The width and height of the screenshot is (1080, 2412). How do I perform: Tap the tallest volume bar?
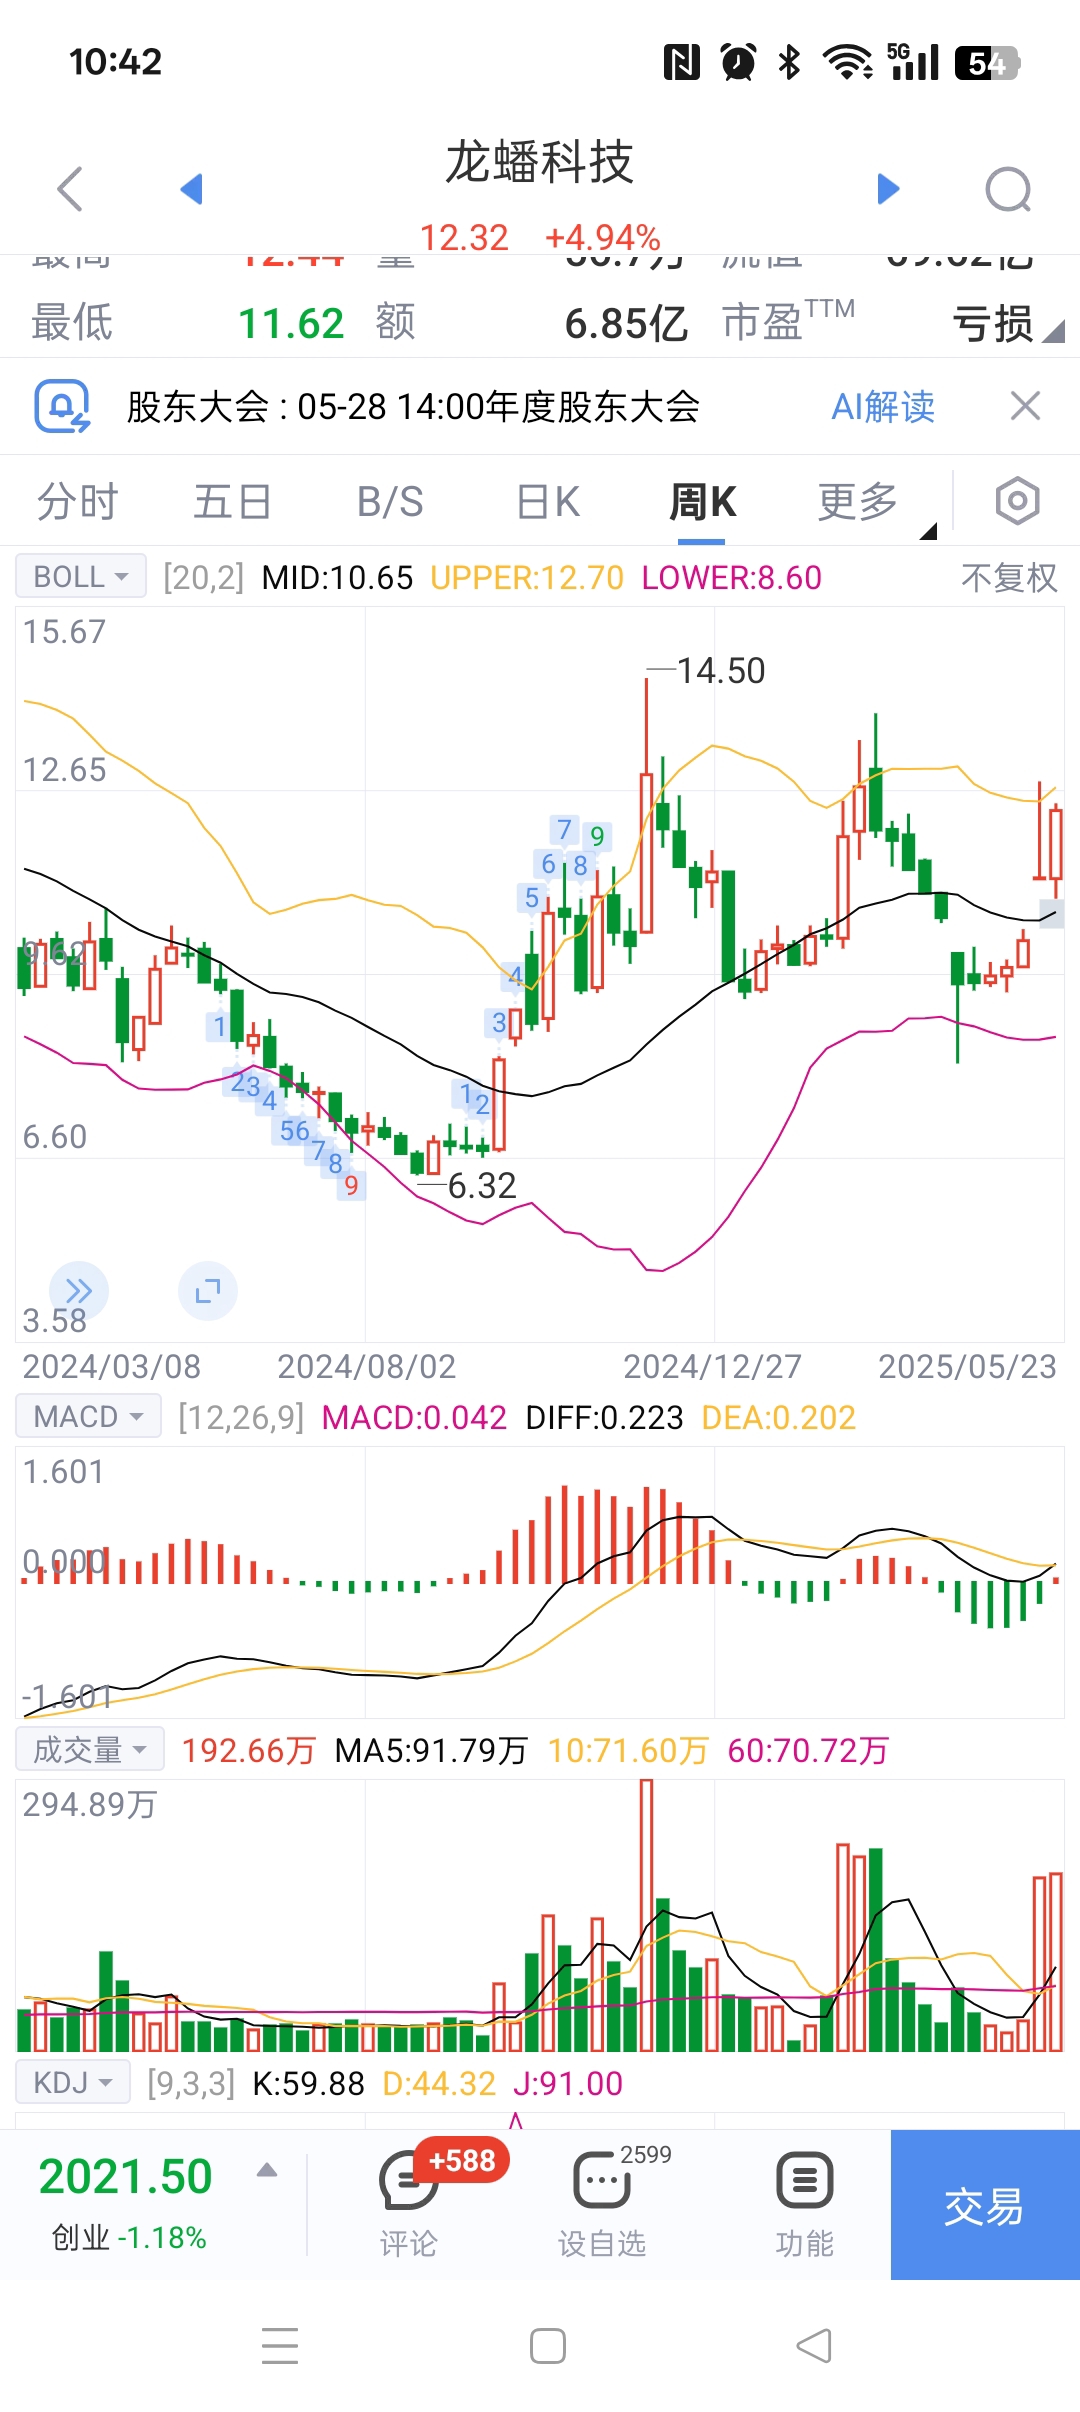coord(646,1915)
